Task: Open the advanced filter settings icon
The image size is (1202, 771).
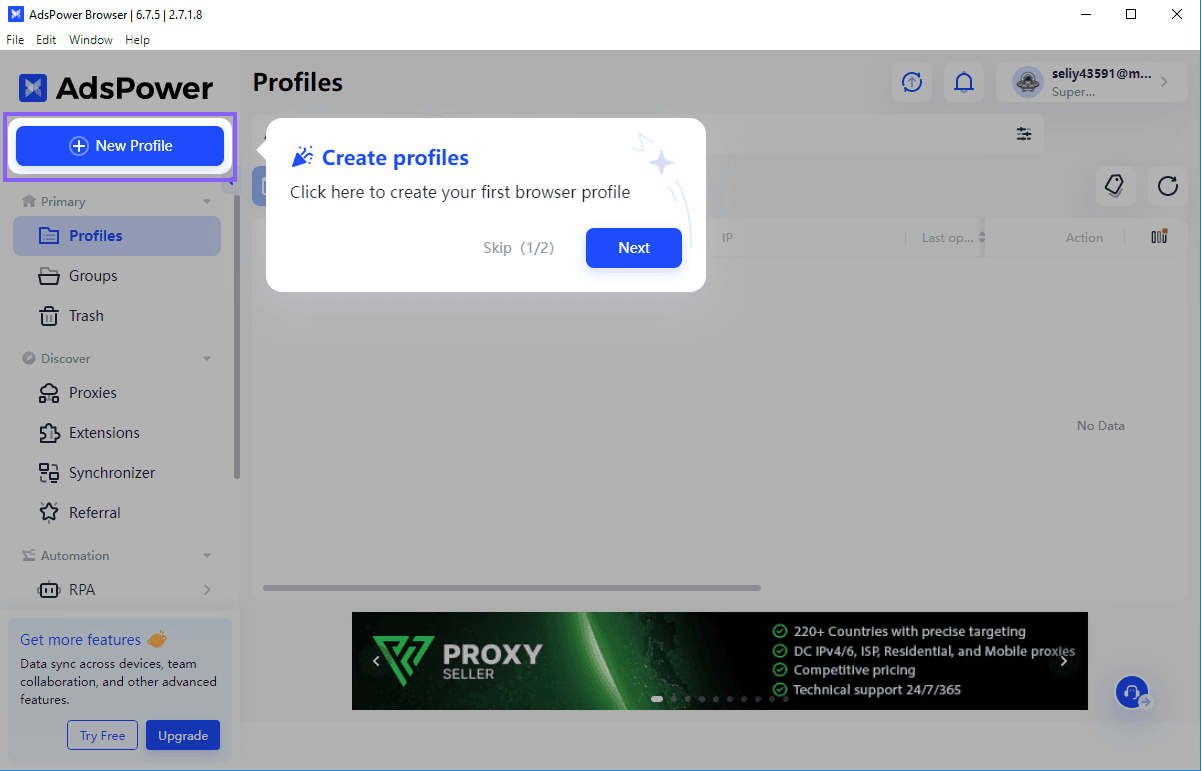Action: (x=1024, y=132)
